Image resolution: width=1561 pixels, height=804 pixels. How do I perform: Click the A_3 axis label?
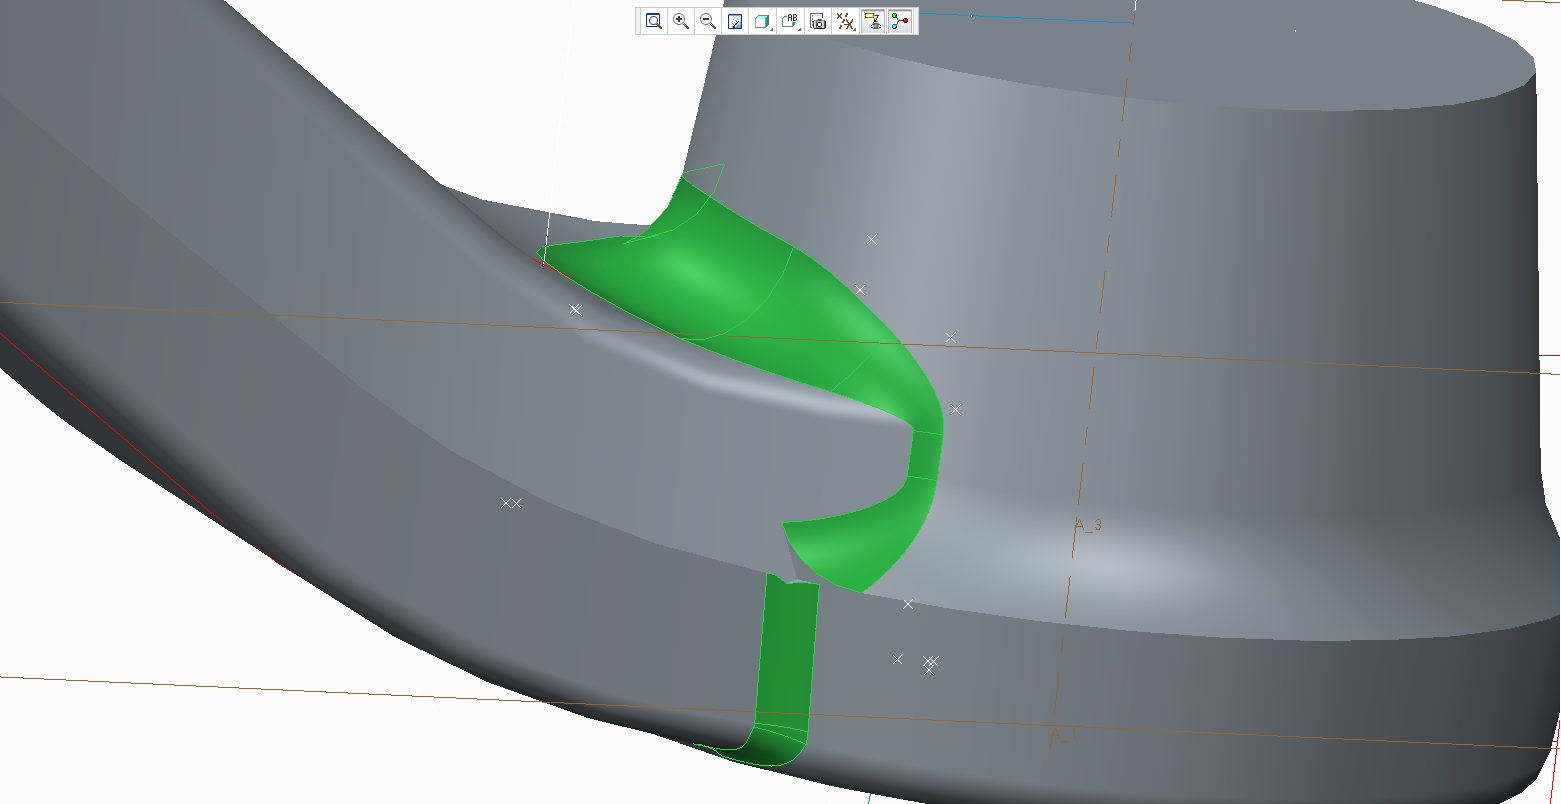[1088, 524]
